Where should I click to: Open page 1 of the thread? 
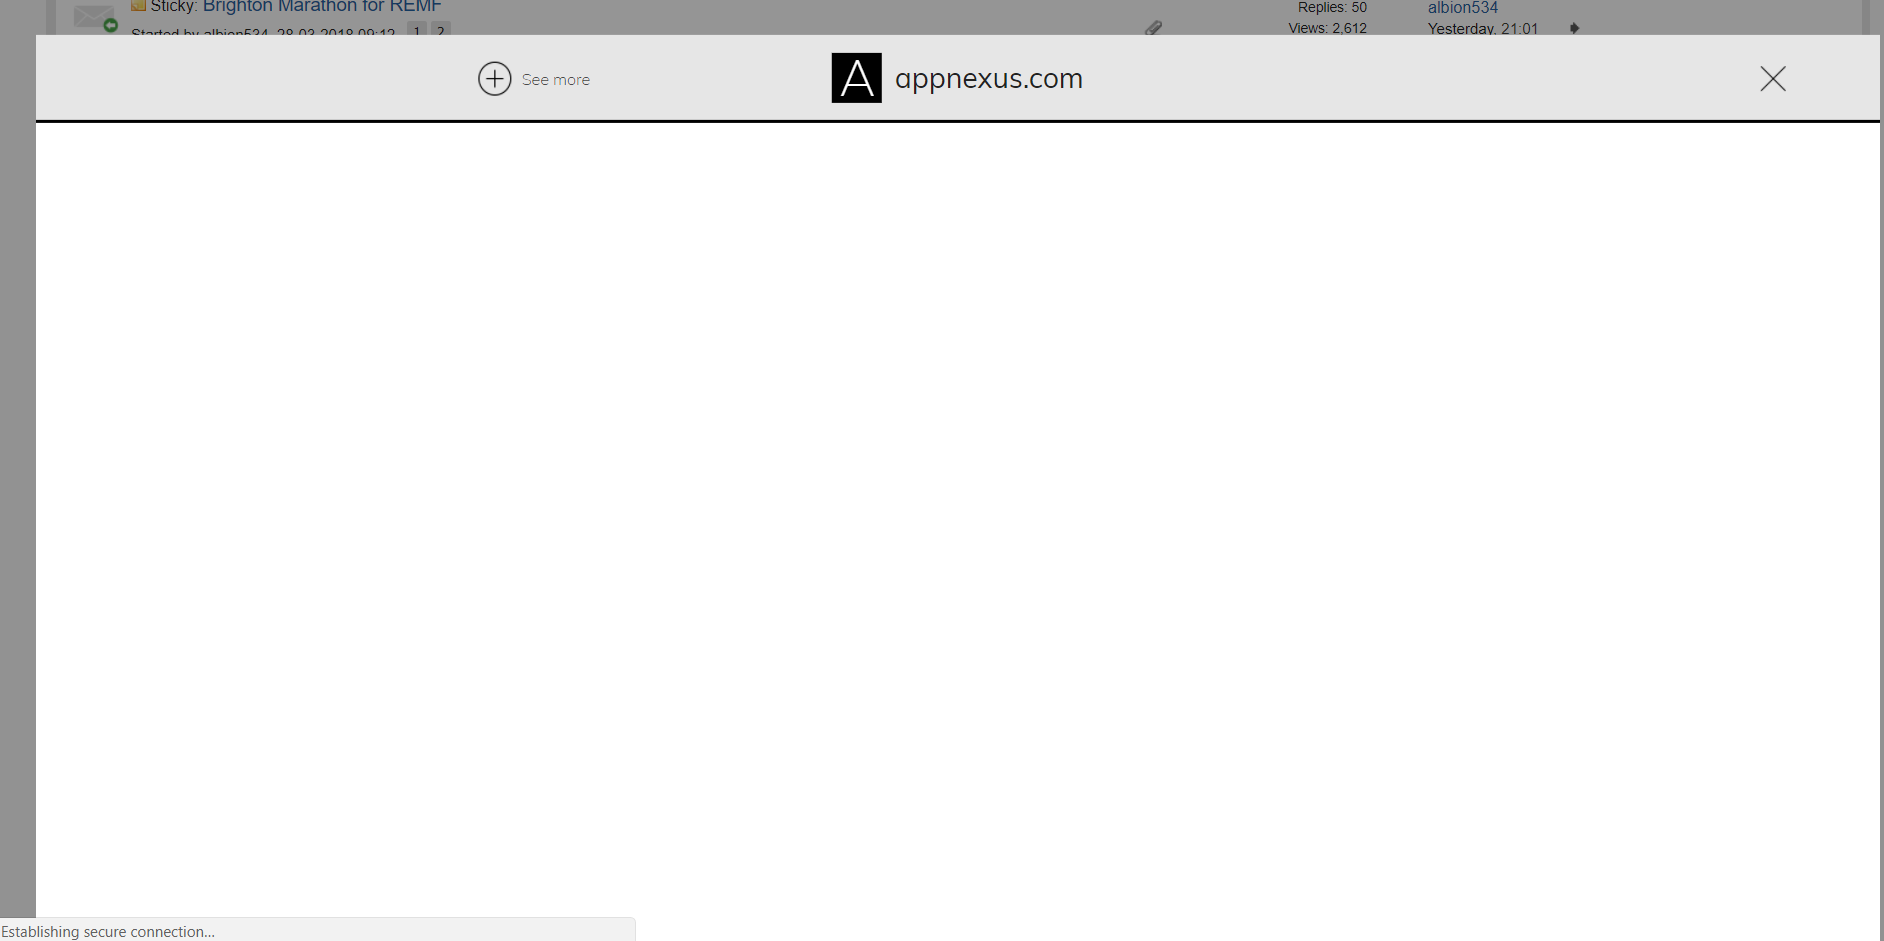click(417, 30)
